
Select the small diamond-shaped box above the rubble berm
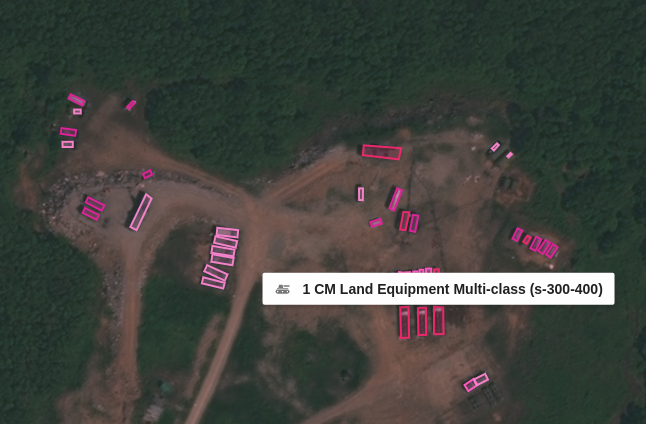click(x=147, y=174)
